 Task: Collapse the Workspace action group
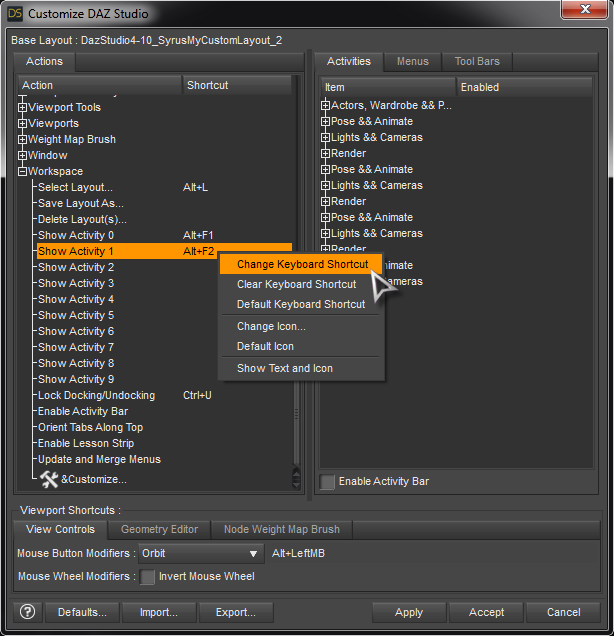[x=22, y=172]
